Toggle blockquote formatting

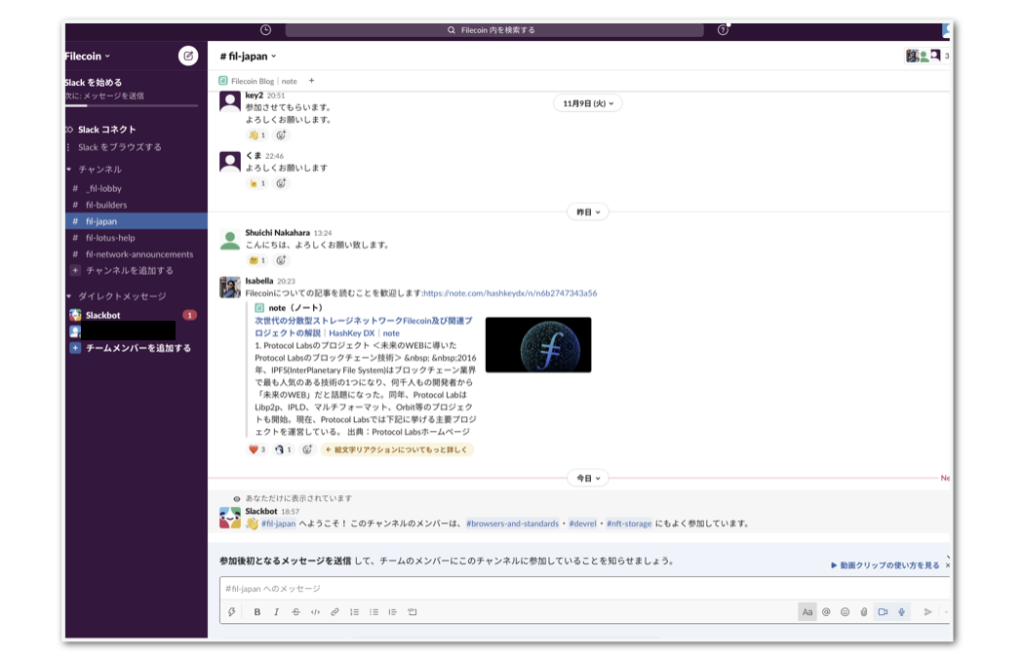tap(392, 612)
